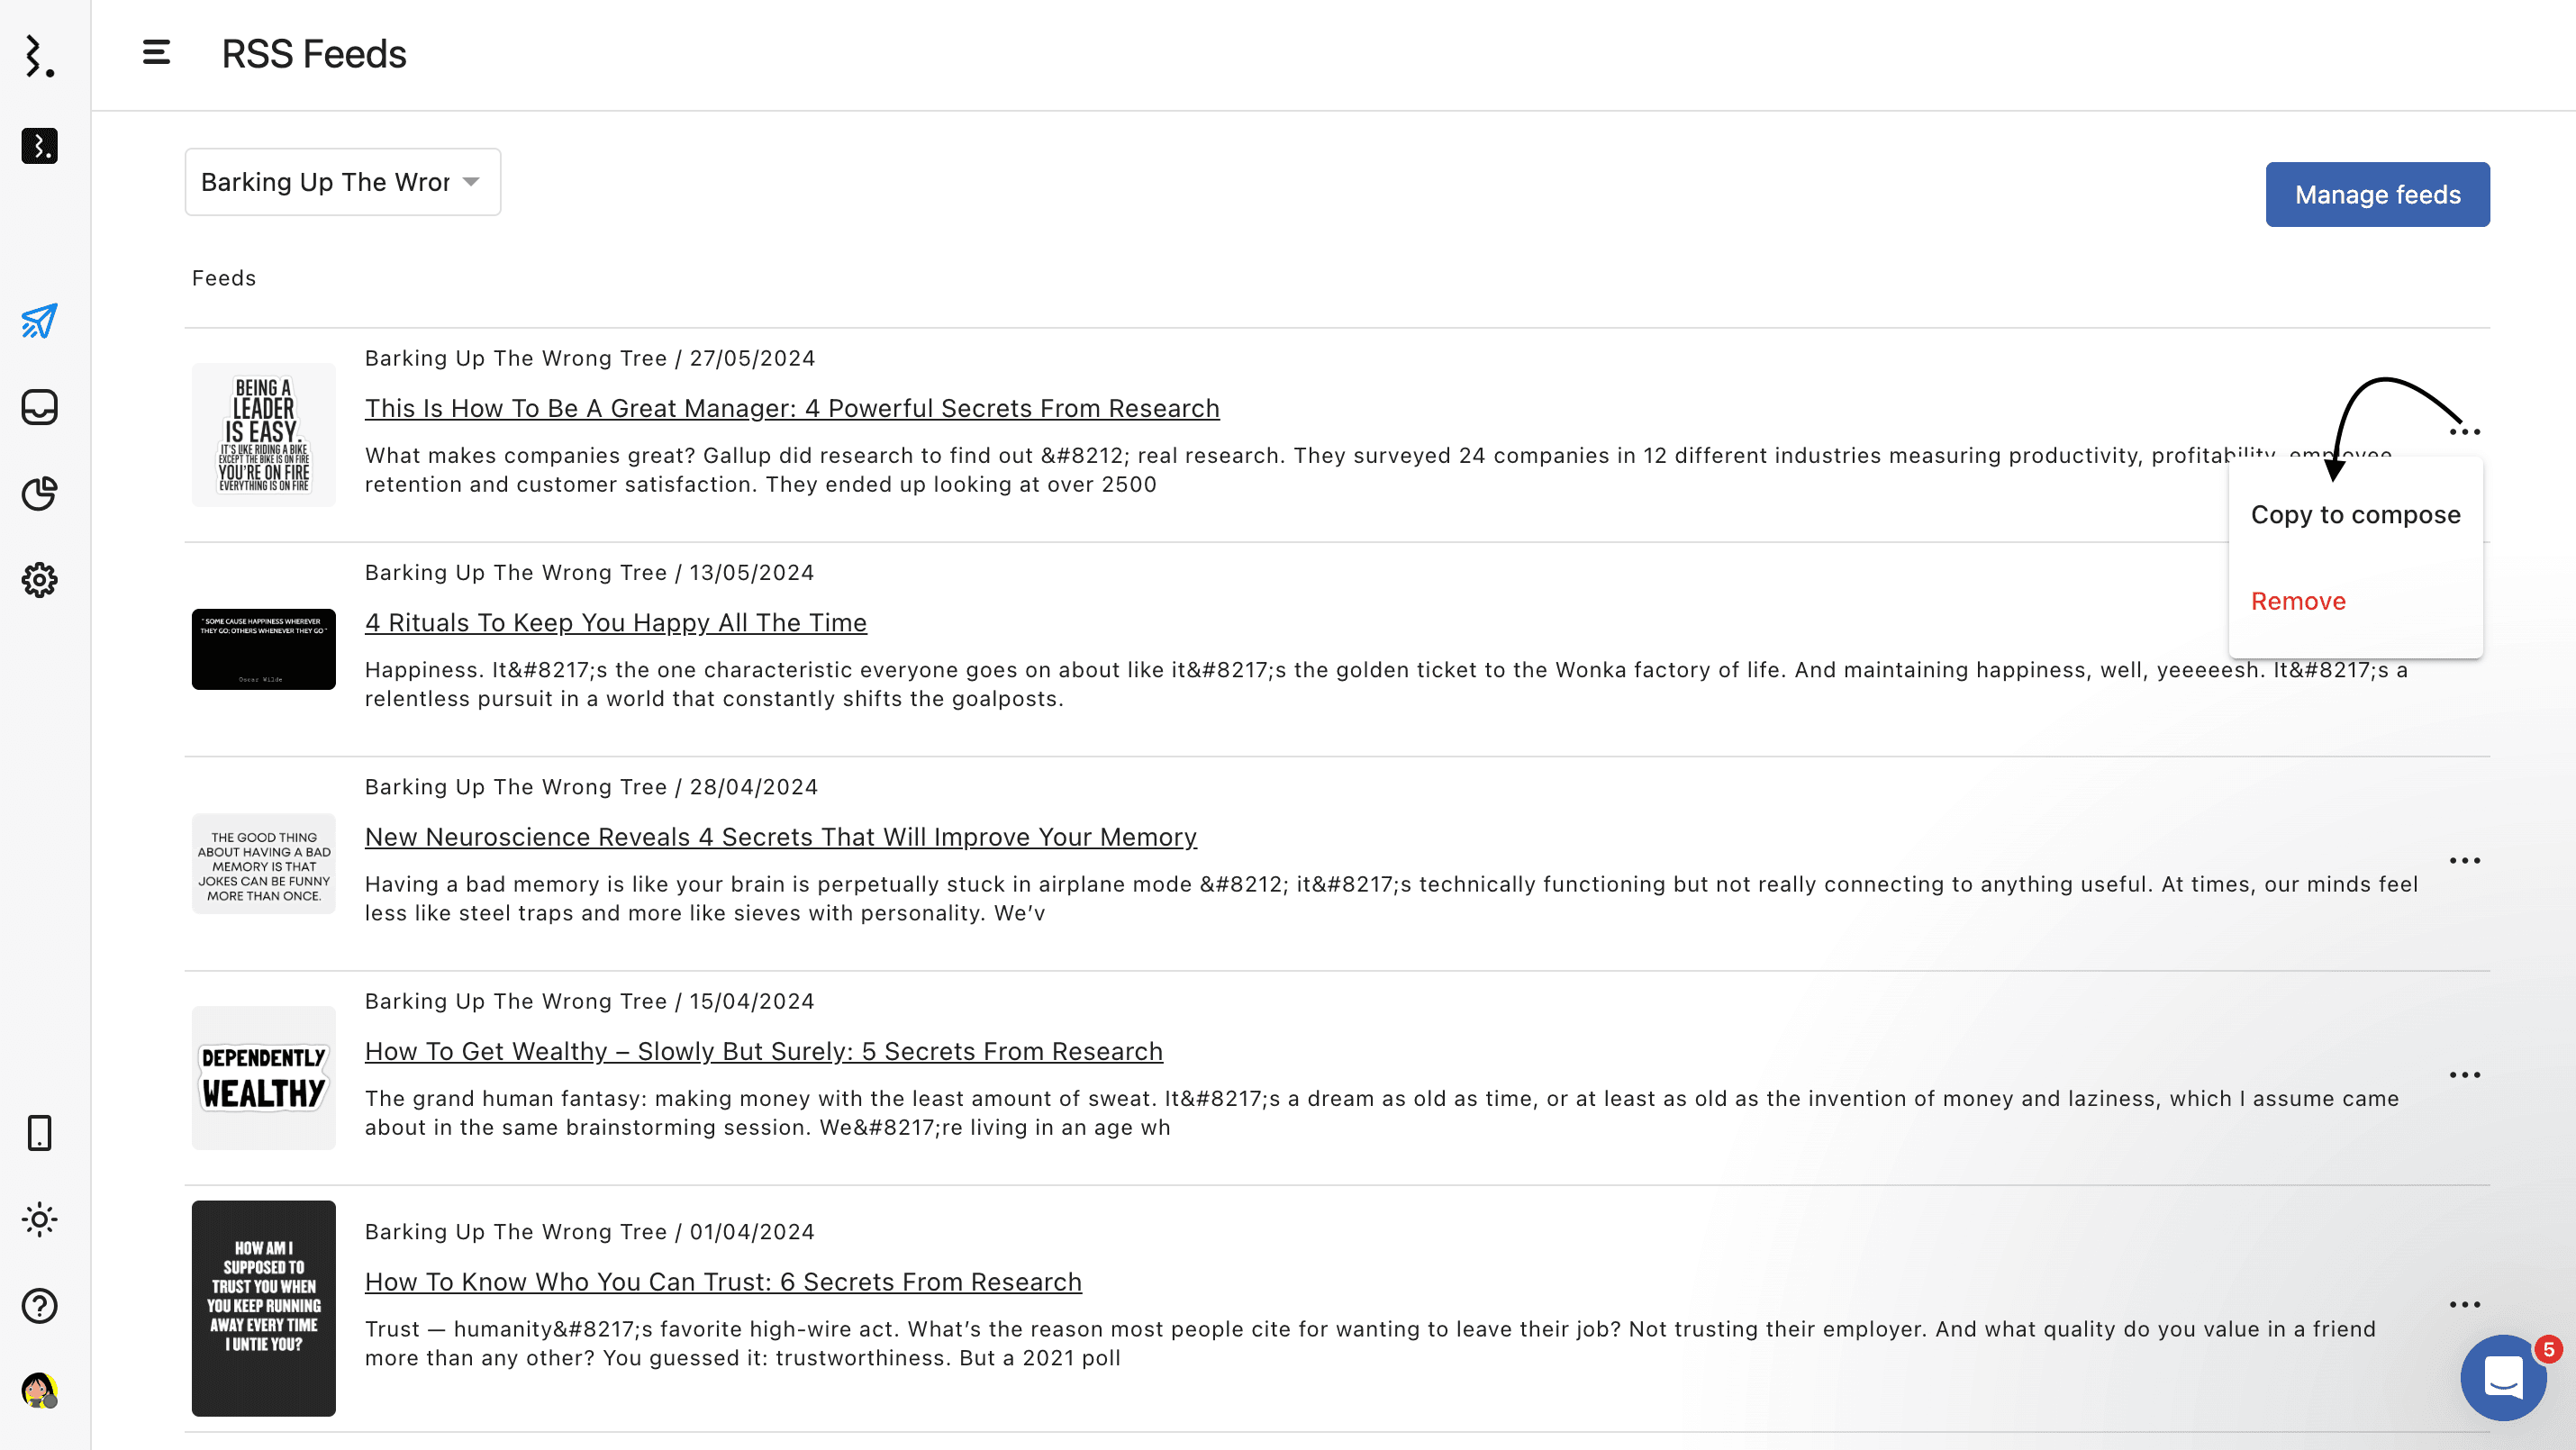Toggle the light/dark theme sun icon
The image size is (2576, 1450).
[x=39, y=1219]
